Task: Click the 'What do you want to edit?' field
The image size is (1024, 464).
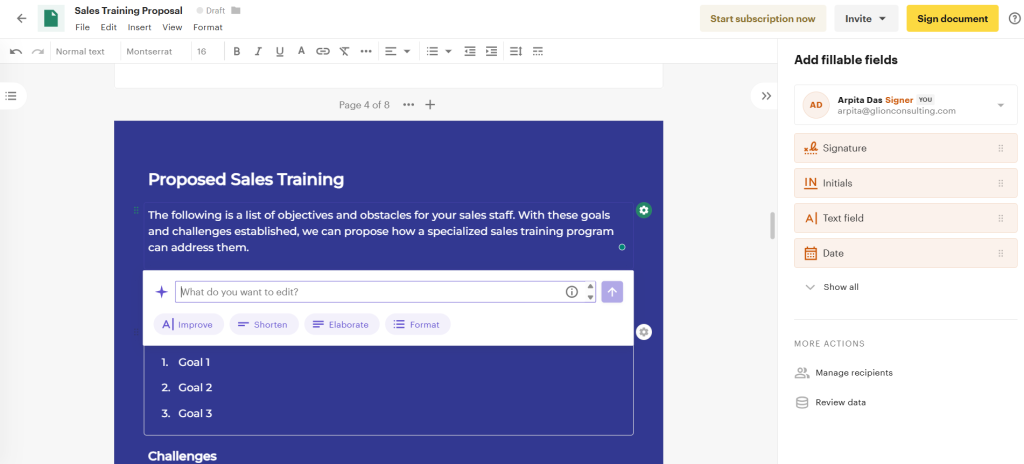Action: tap(365, 292)
